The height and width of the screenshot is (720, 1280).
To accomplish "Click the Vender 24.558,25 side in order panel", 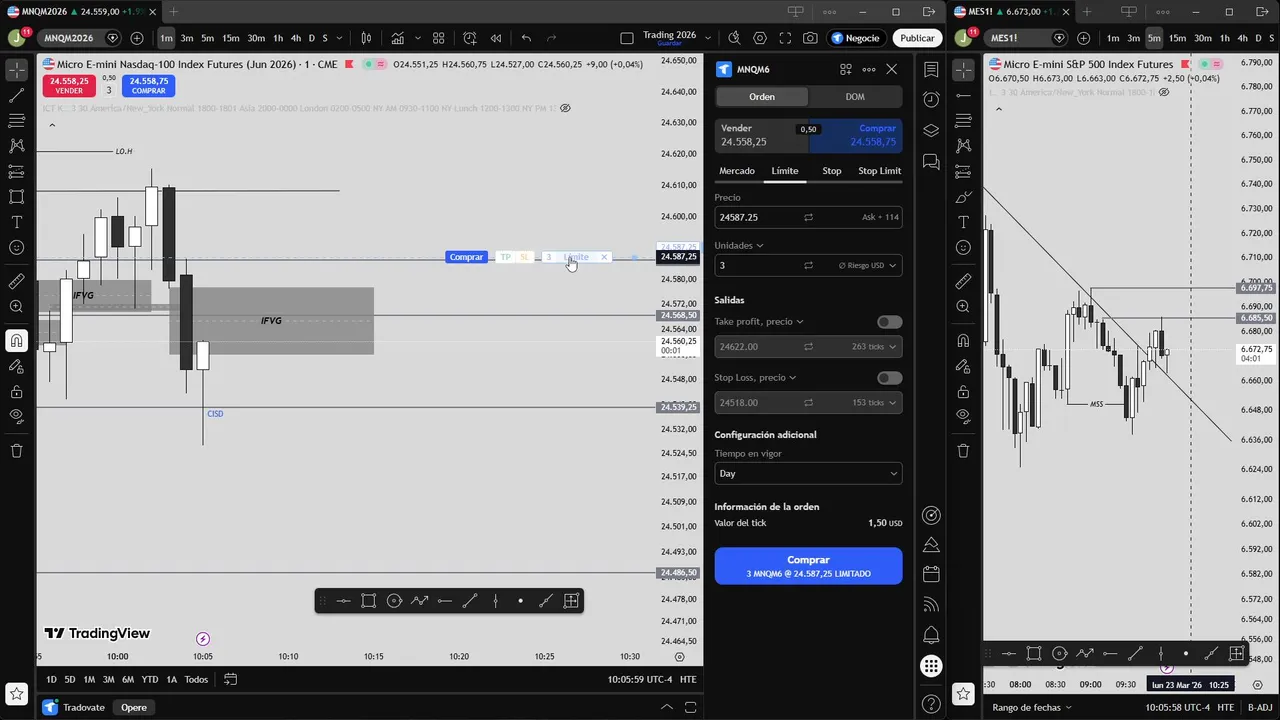I will 762,135.
